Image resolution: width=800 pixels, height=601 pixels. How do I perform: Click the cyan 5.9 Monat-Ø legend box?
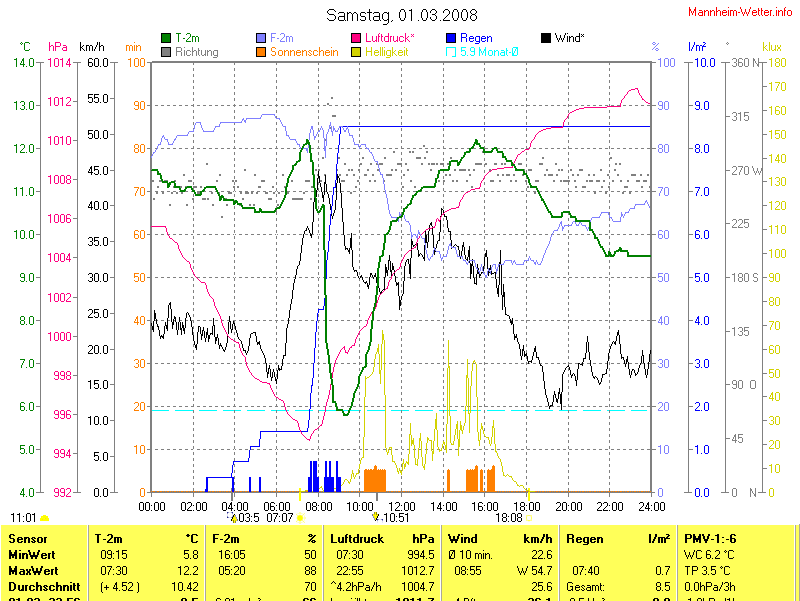[451, 52]
